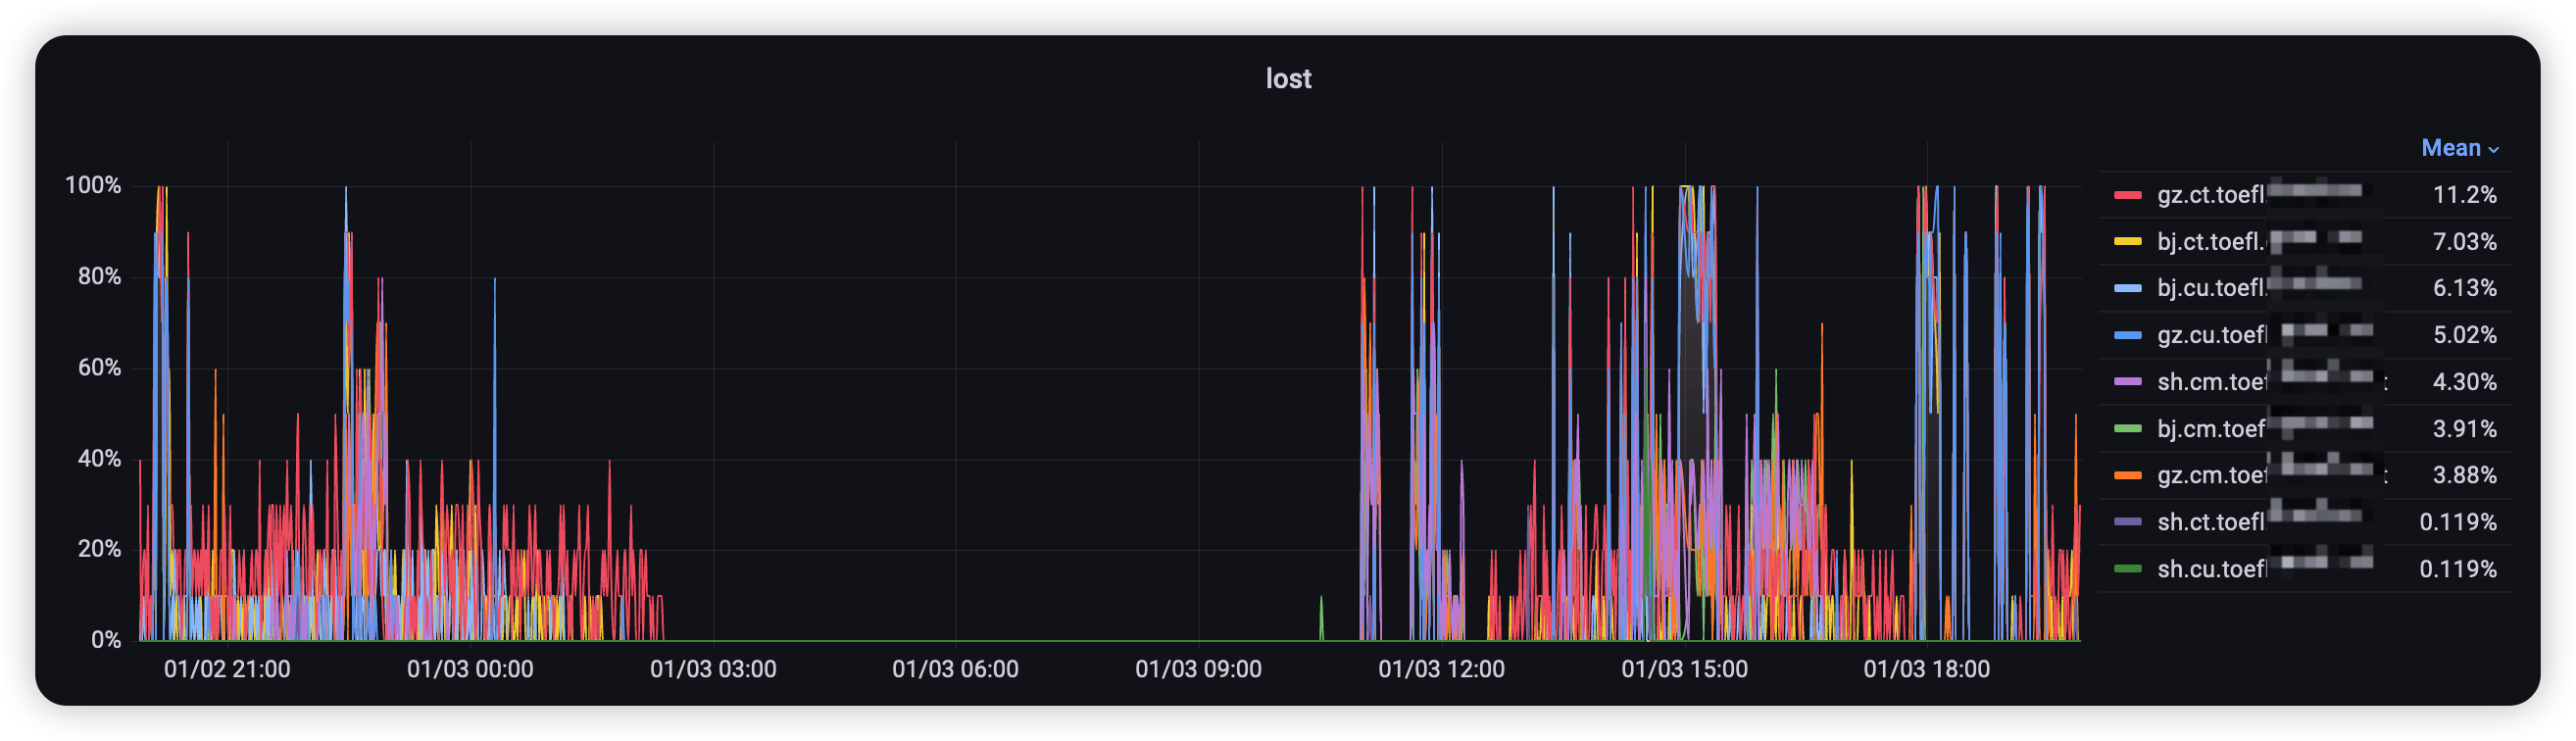This screenshot has width=2576, height=741.
Task: Click the light blue bj.cu.toefl color swatch
Action: pos(2127,288)
